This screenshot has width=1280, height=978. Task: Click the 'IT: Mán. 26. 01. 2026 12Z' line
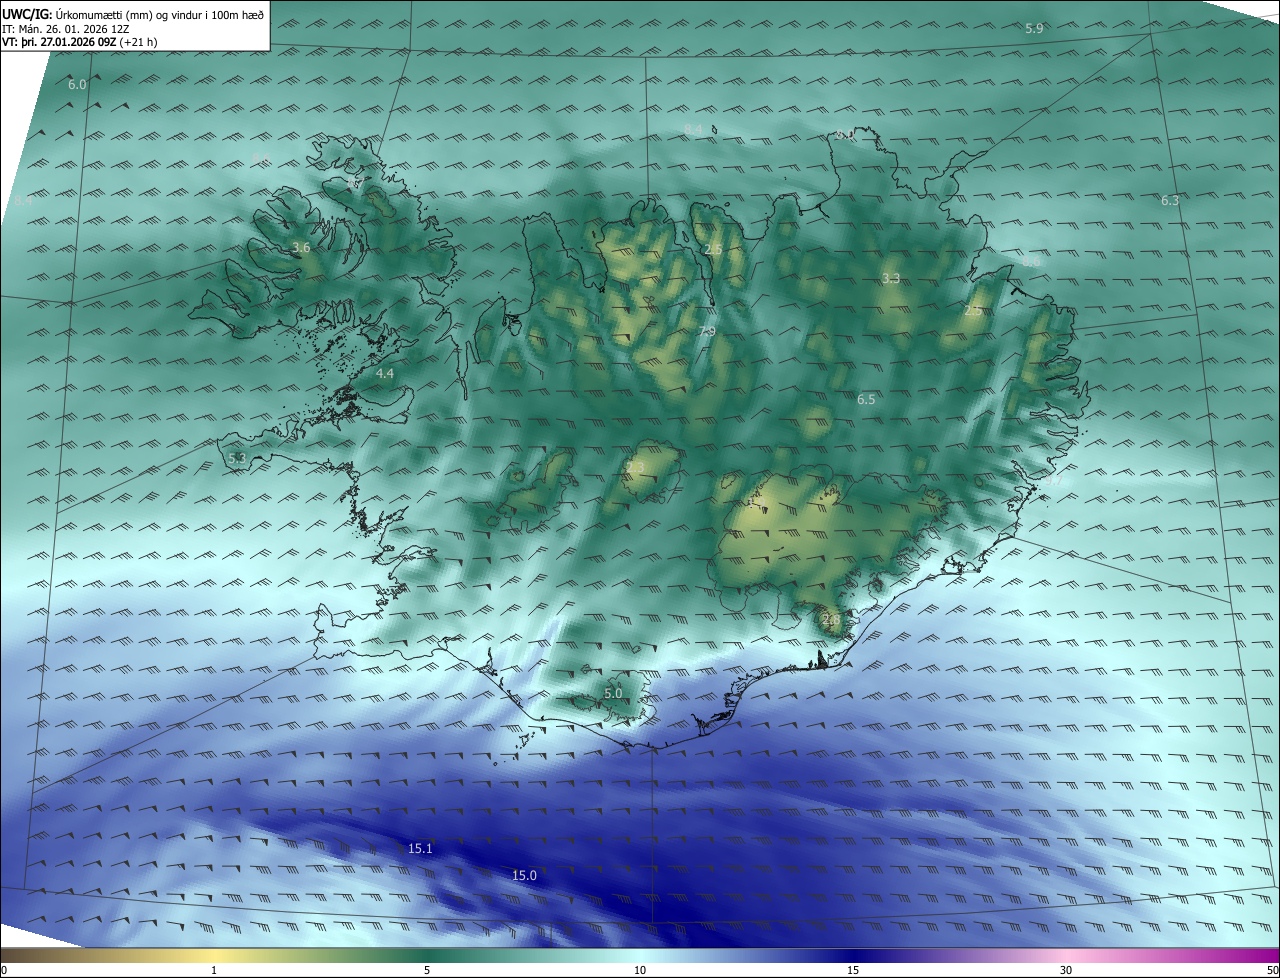(x=66, y=29)
